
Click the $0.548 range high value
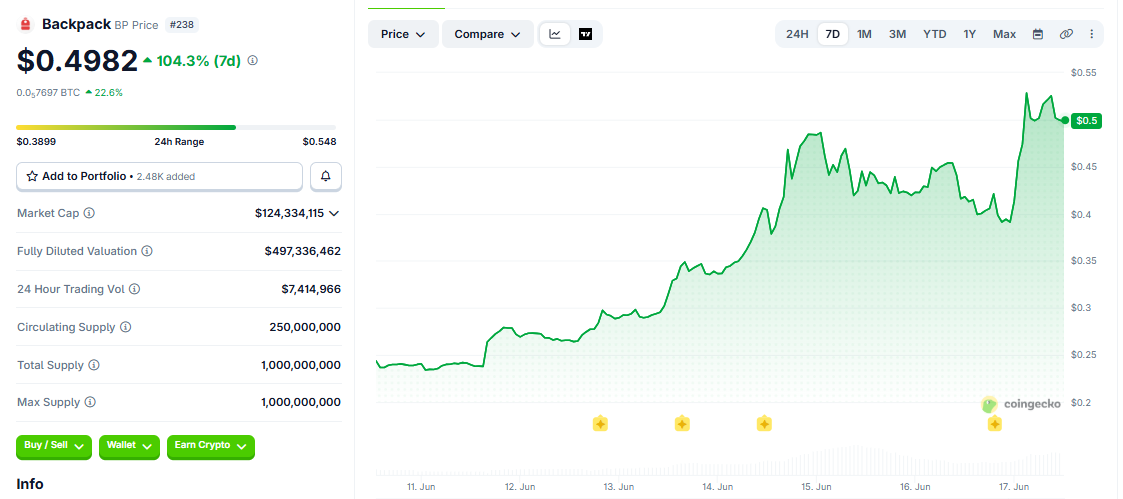(x=319, y=142)
